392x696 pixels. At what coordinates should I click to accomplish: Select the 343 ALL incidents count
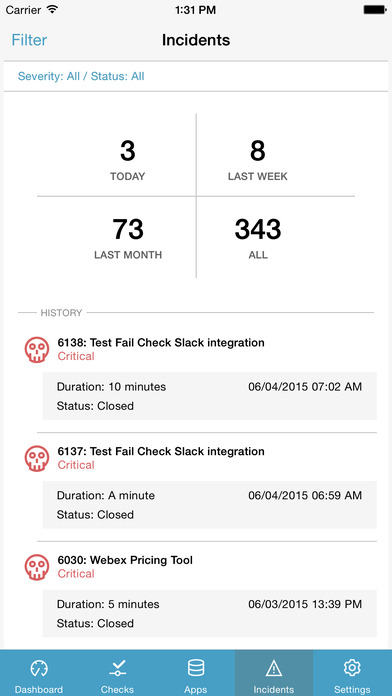pos(258,239)
